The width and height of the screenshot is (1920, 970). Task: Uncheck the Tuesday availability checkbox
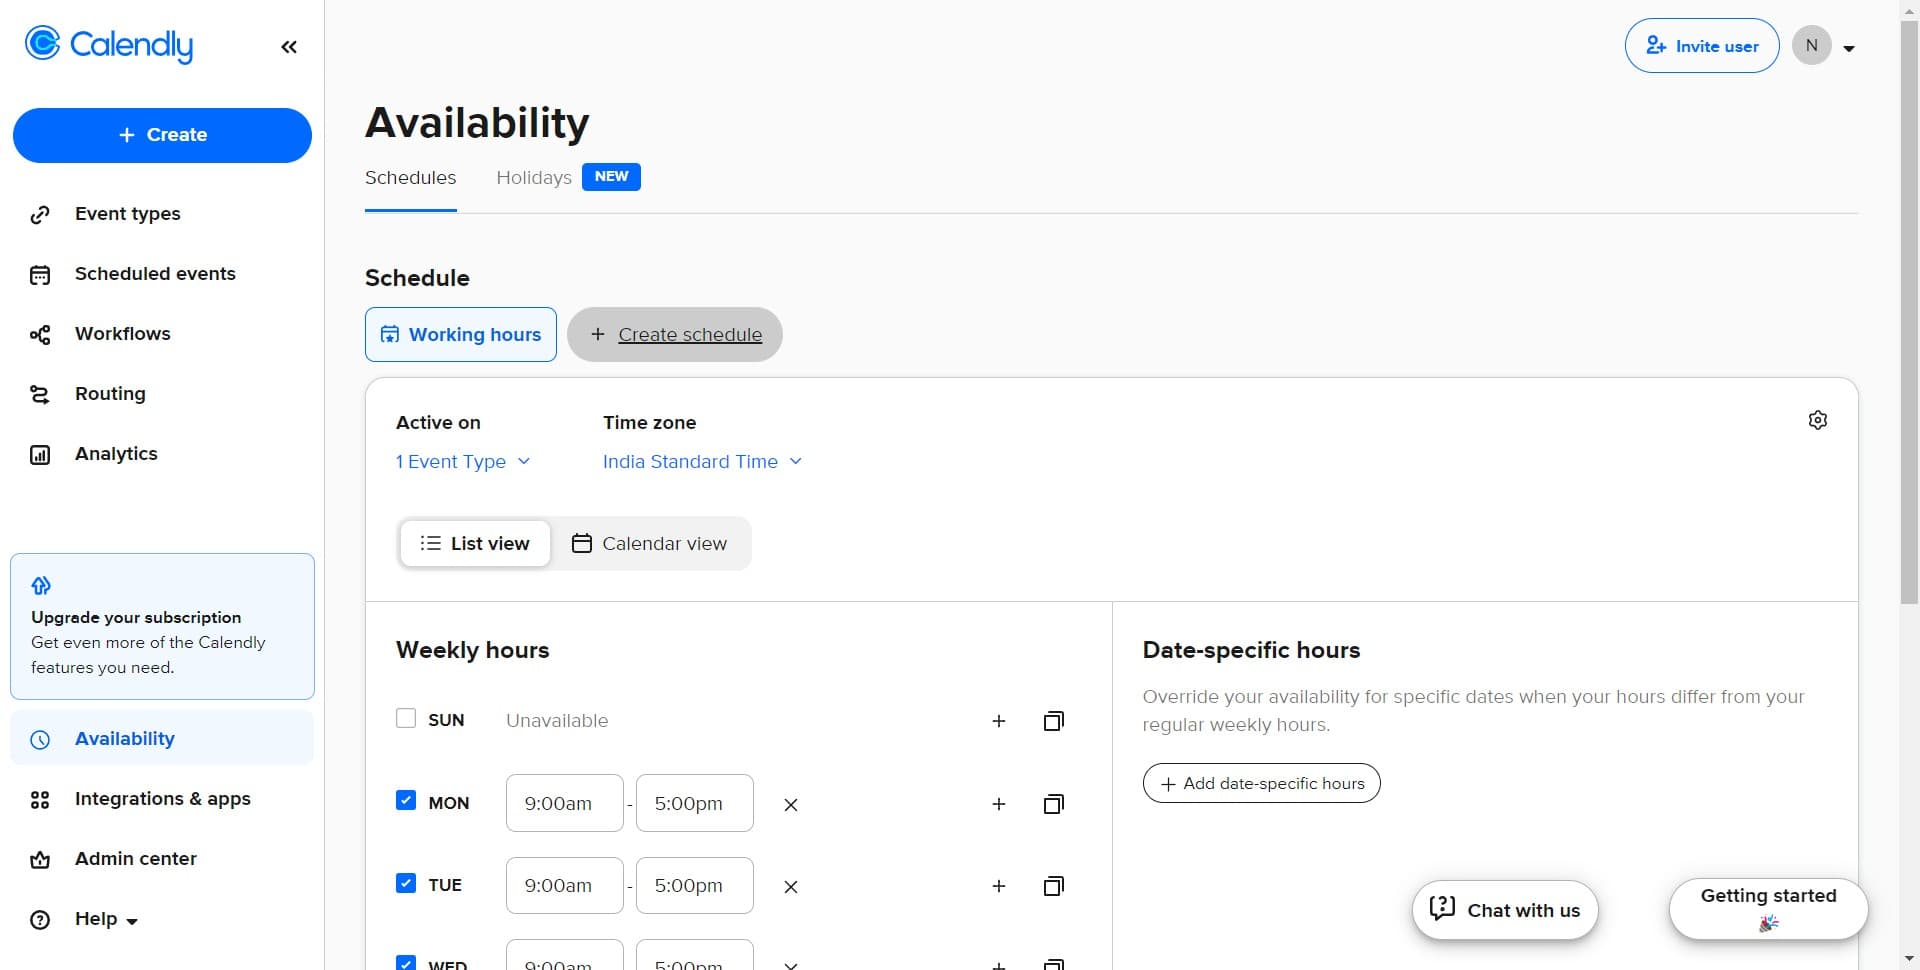[x=406, y=883]
